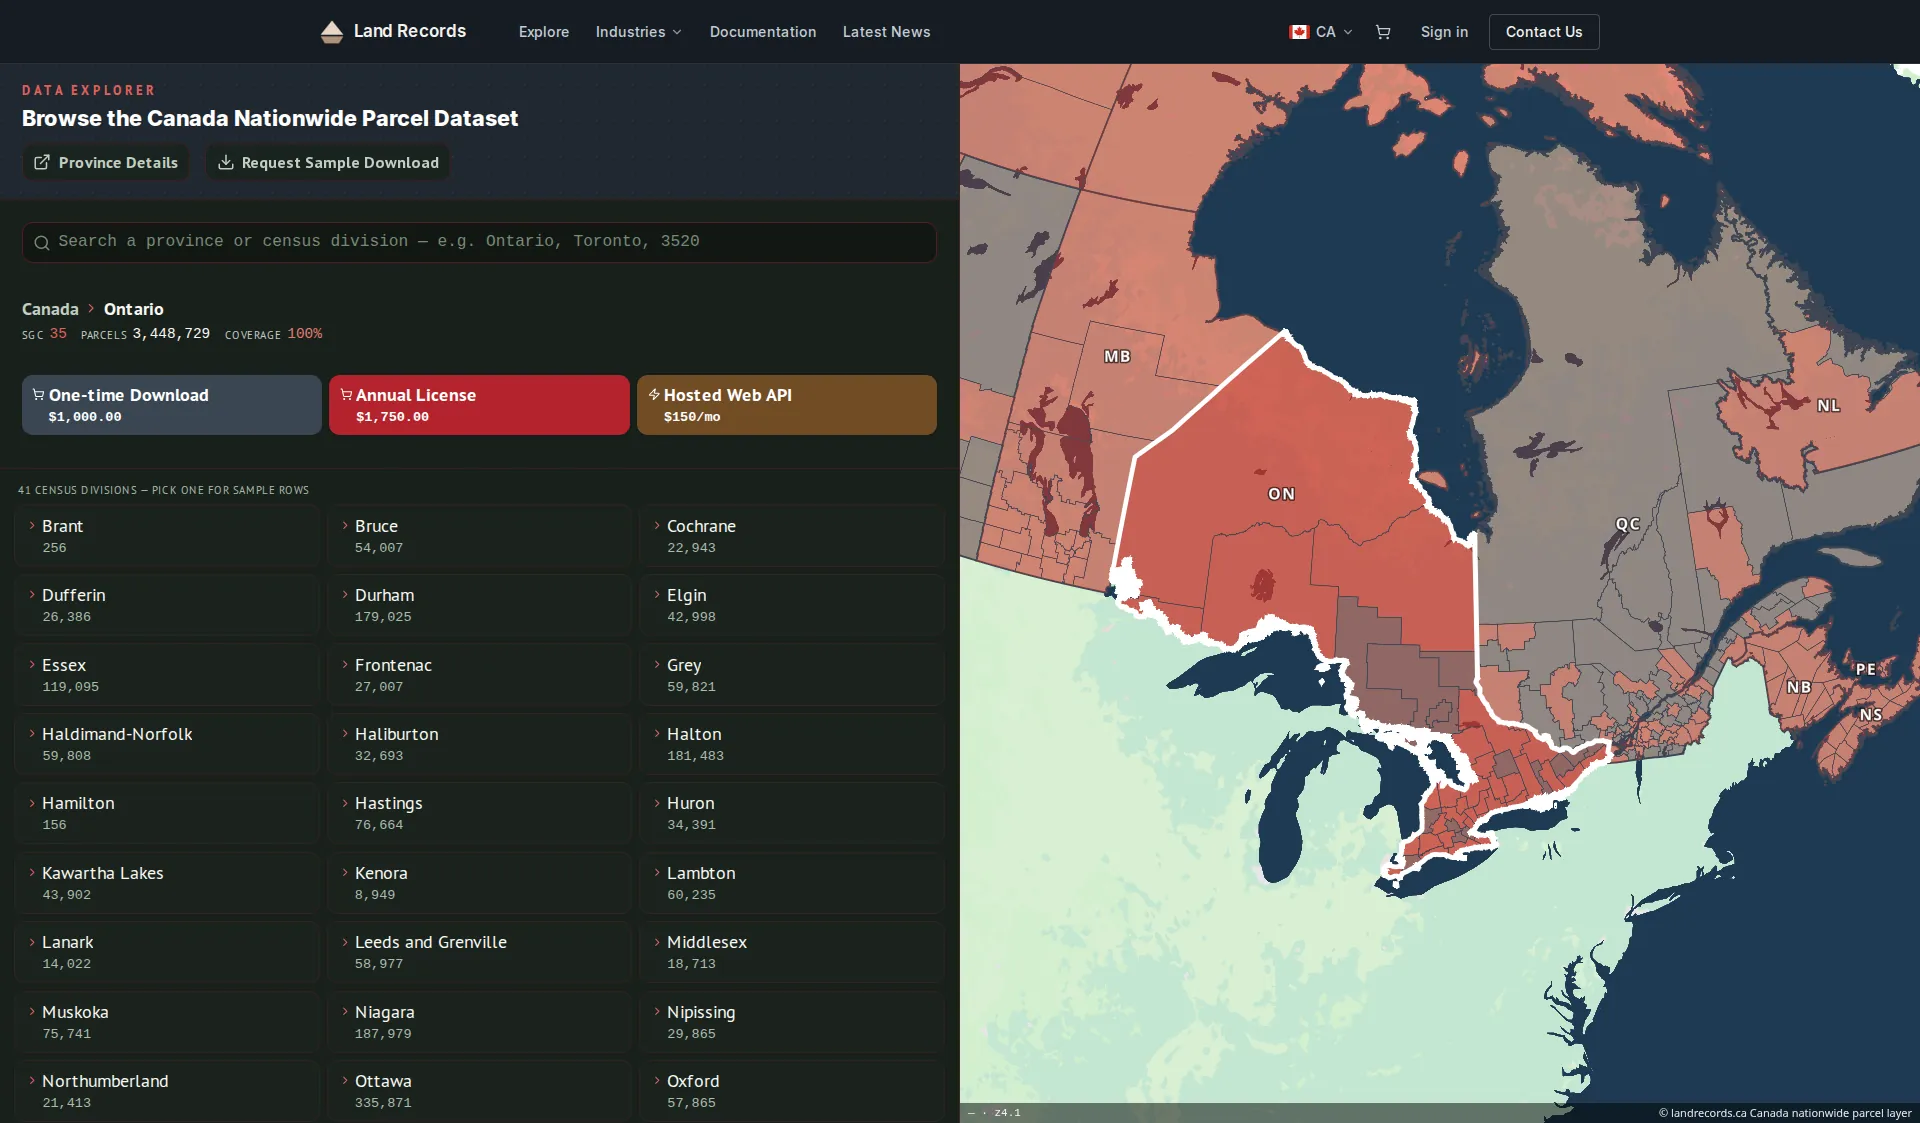Click the Canada breadcrumb link
1920x1123 pixels.
50,309
